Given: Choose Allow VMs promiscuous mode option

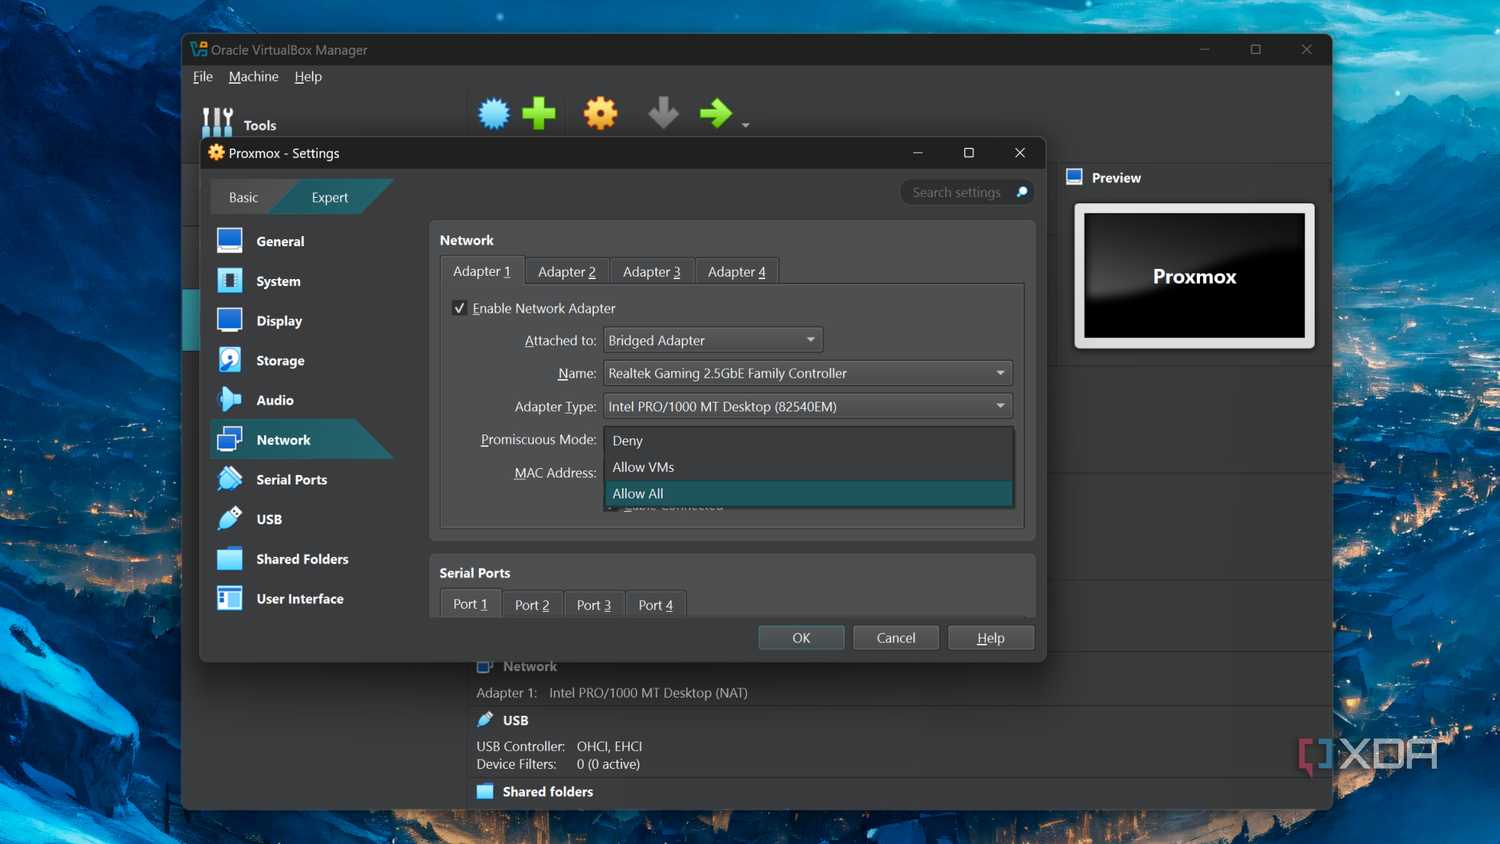Looking at the screenshot, I should tap(809, 467).
